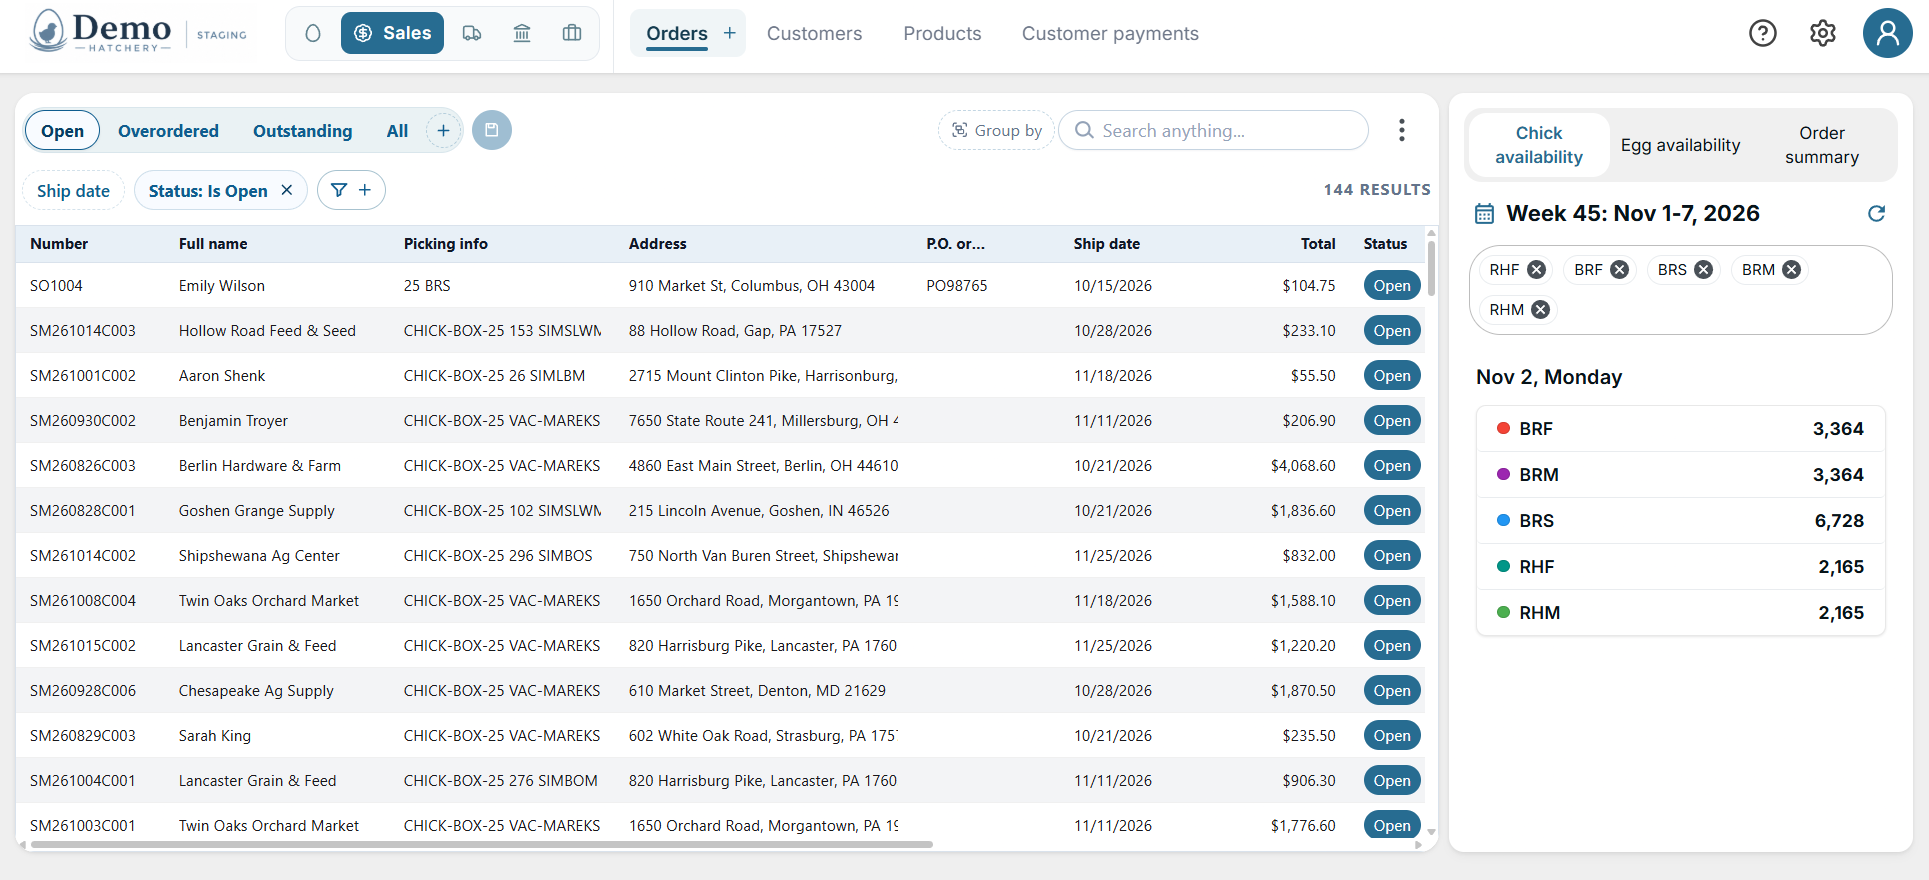
Task: Open the user profile avatar
Action: click(x=1888, y=33)
